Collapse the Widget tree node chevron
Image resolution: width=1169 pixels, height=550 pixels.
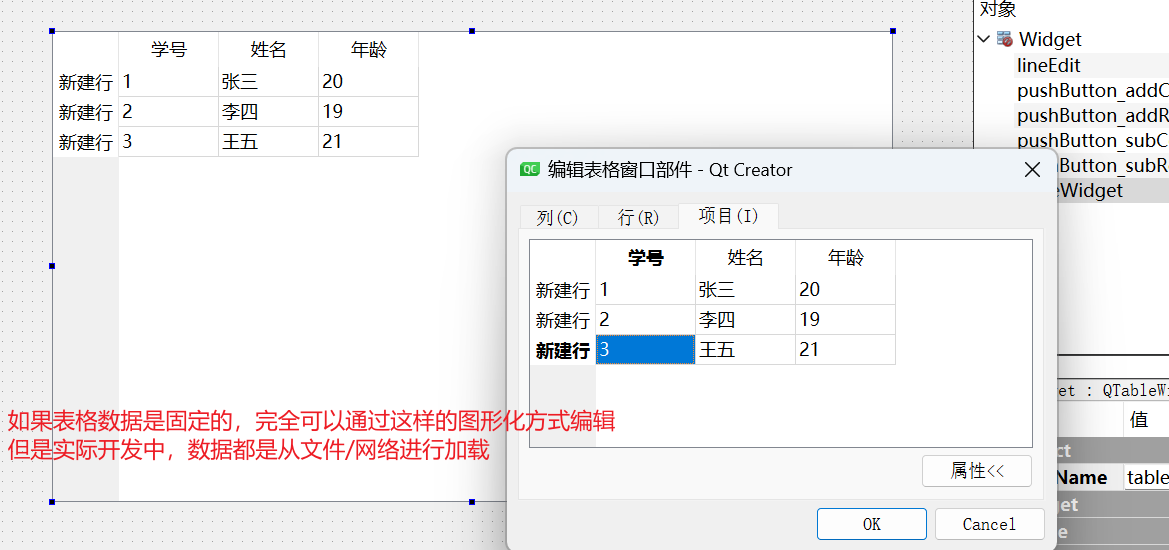[984, 38]
